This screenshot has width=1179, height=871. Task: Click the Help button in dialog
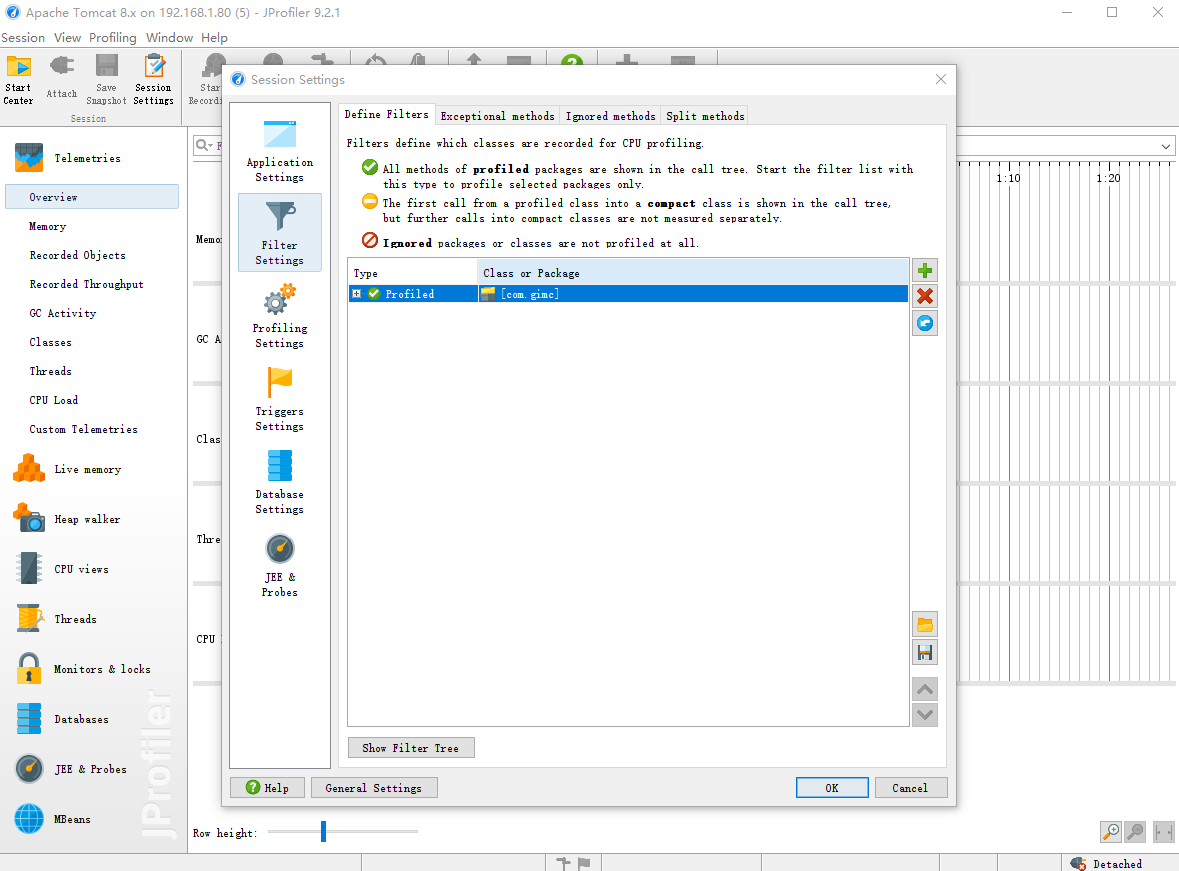(x=268, y=788)
